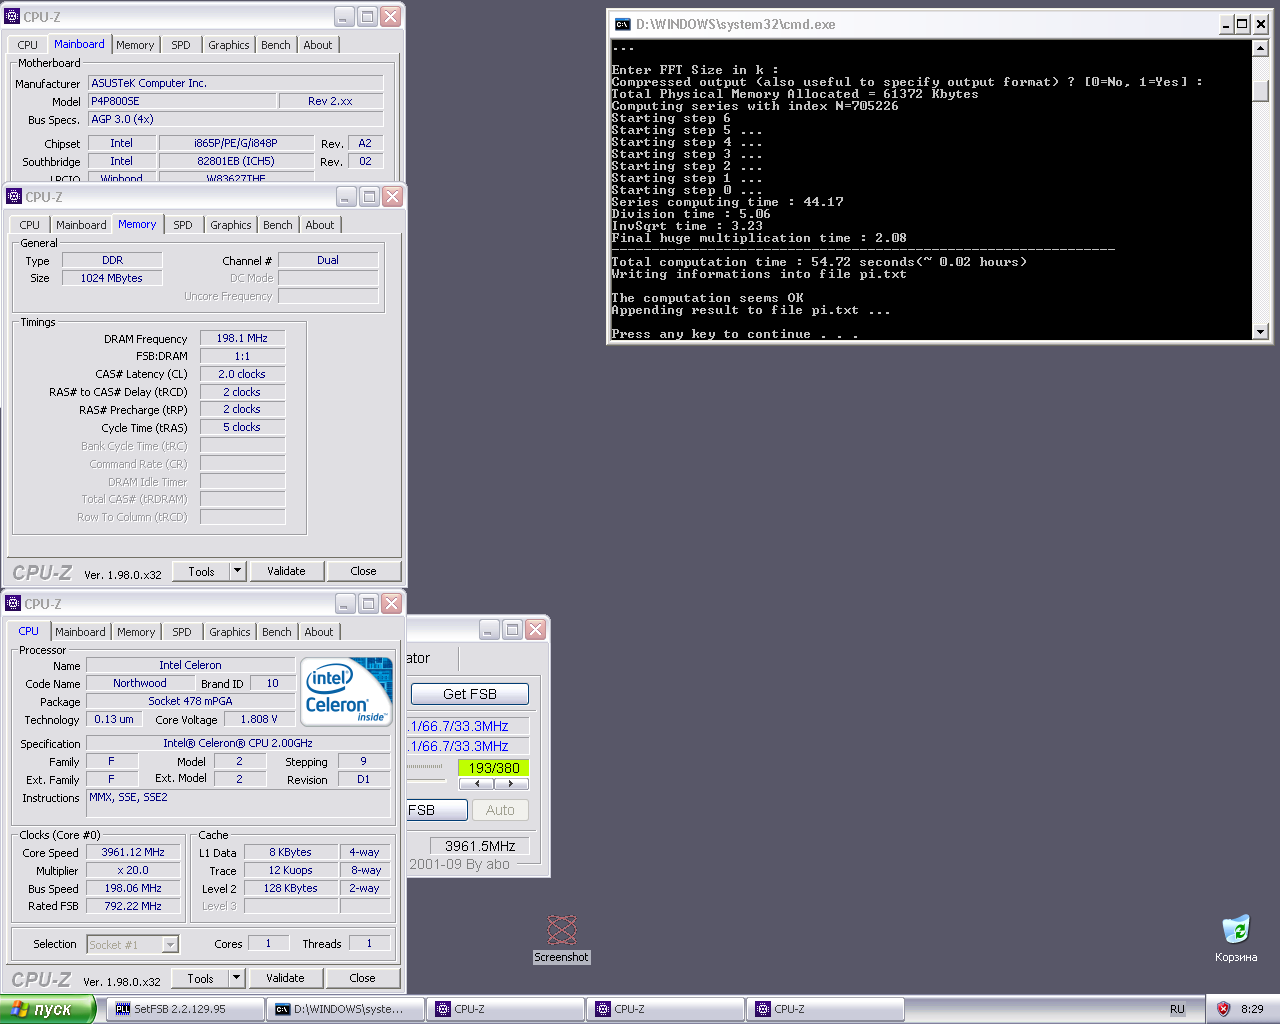Select About tab in the bottom CPU window
This screenshot has width=1280, height=1024.
coord(319,632)
